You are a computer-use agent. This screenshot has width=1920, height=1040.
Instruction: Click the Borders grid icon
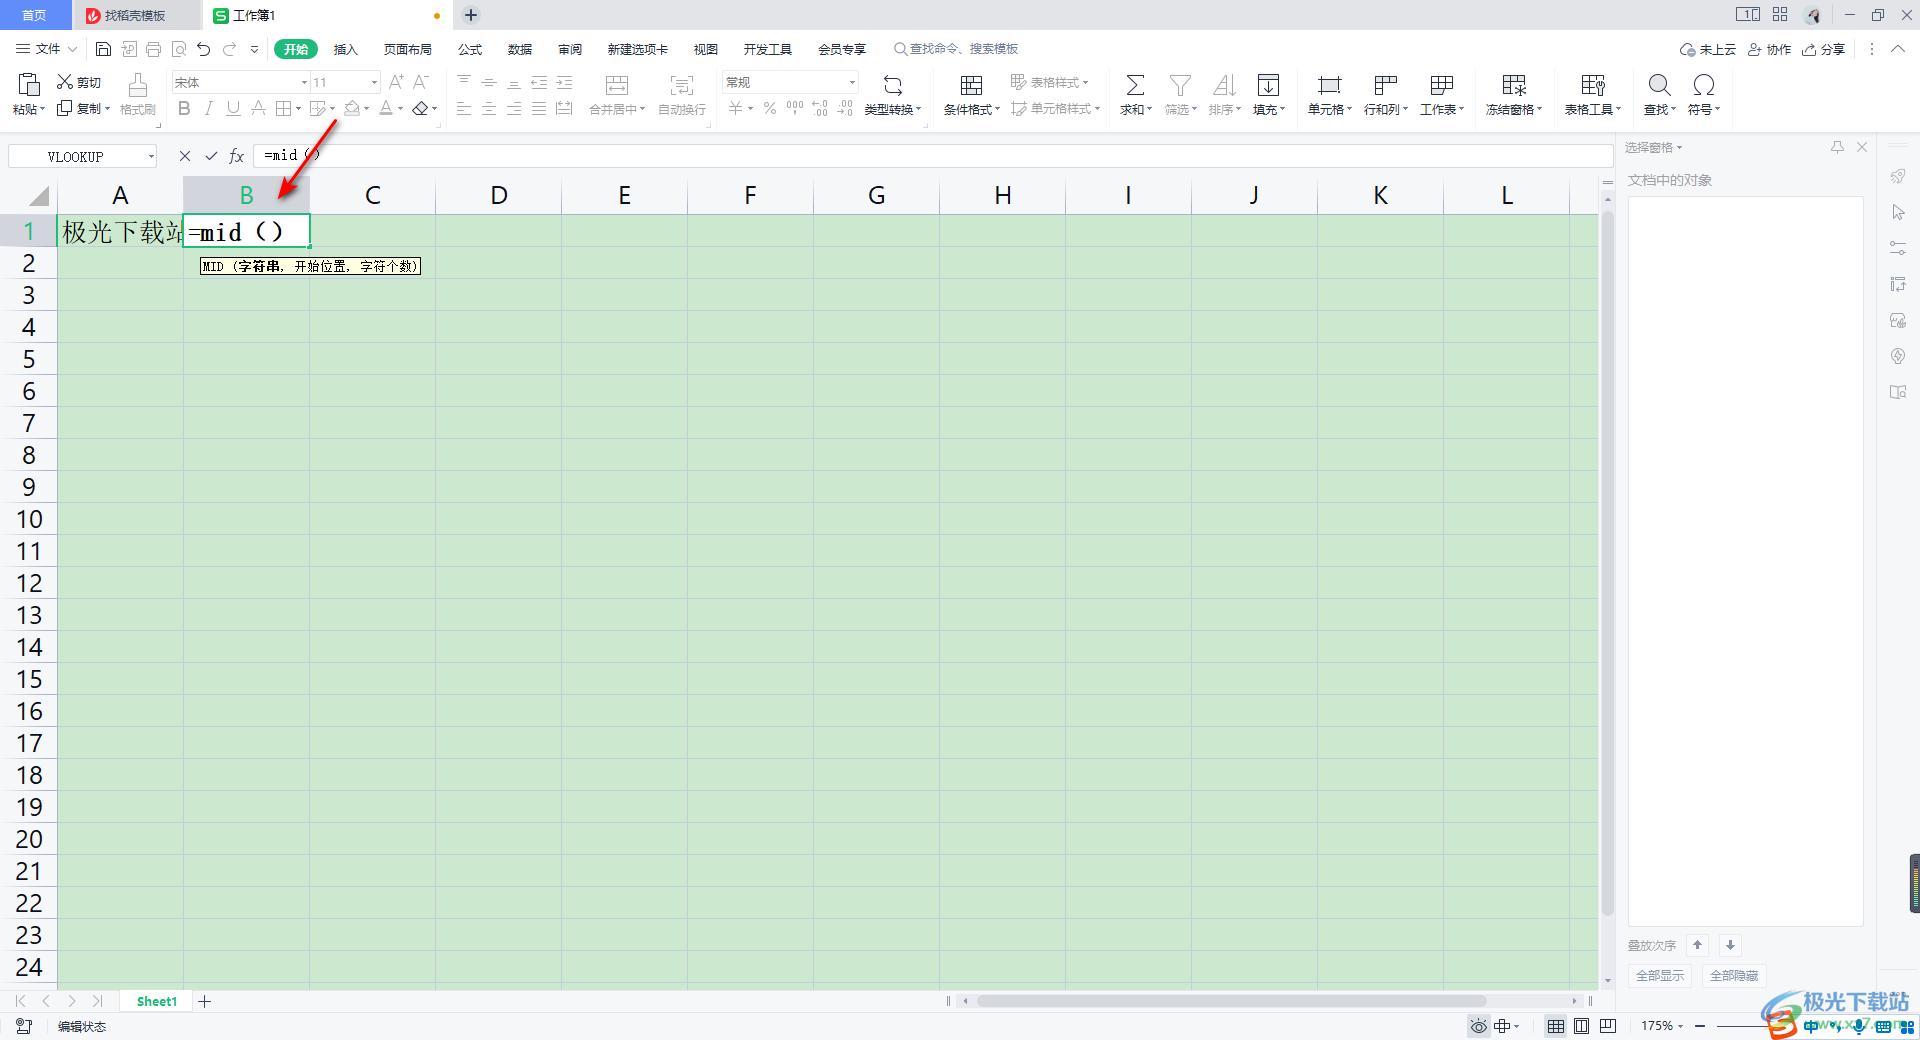pos(284,108)
